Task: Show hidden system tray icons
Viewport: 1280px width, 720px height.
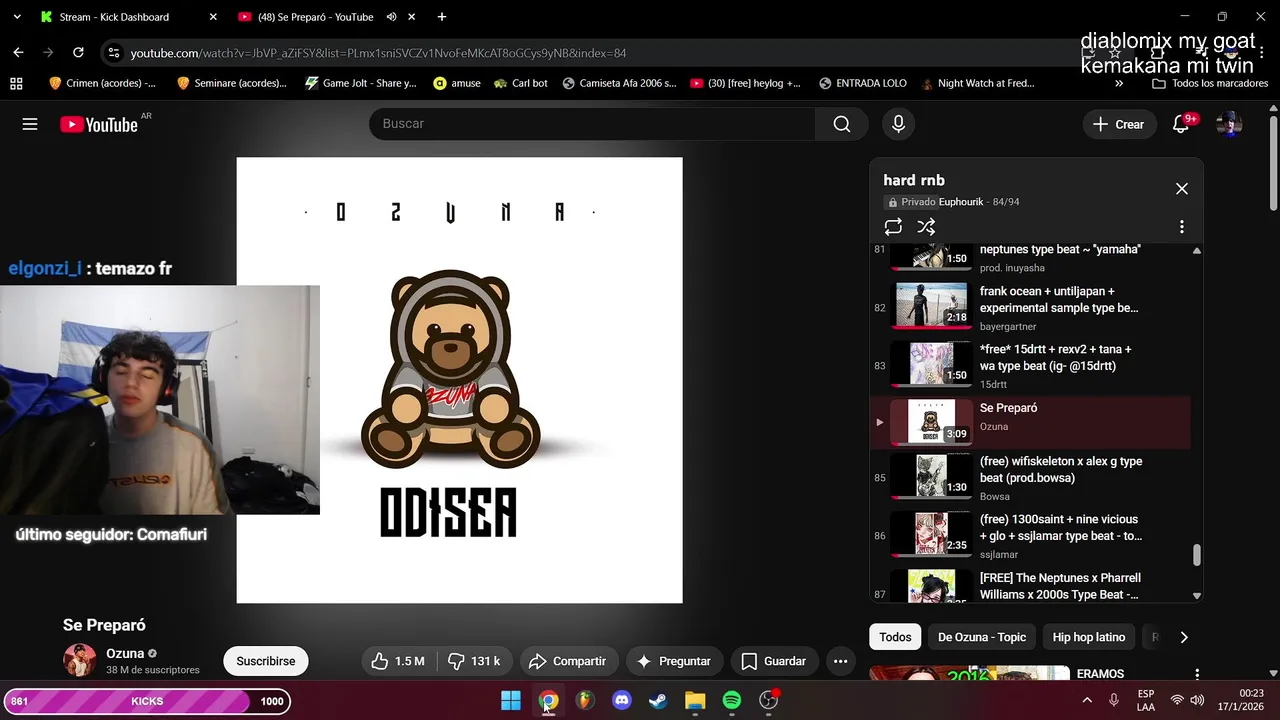Action: (1087, 701)
